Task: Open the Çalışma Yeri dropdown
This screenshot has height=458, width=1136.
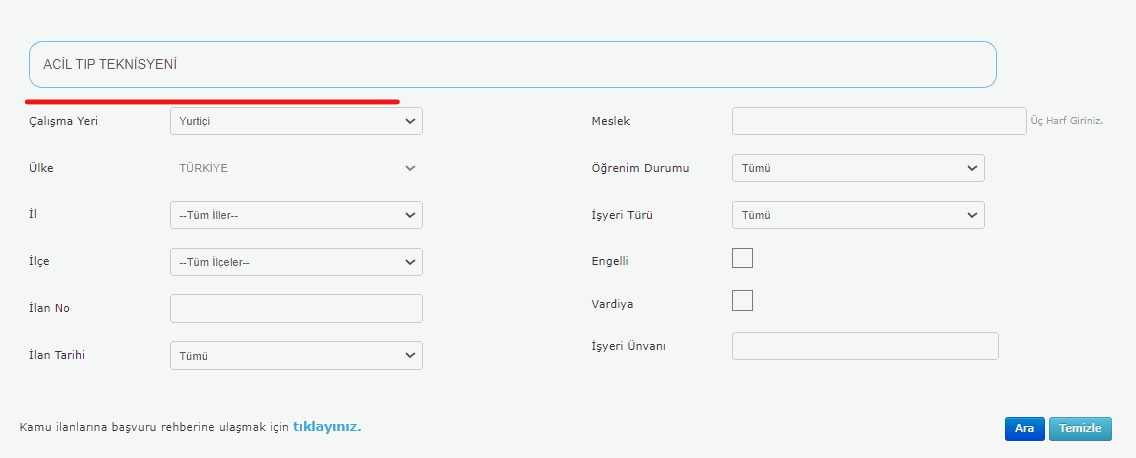Action: pyautogui.click(x=296, y=121)
